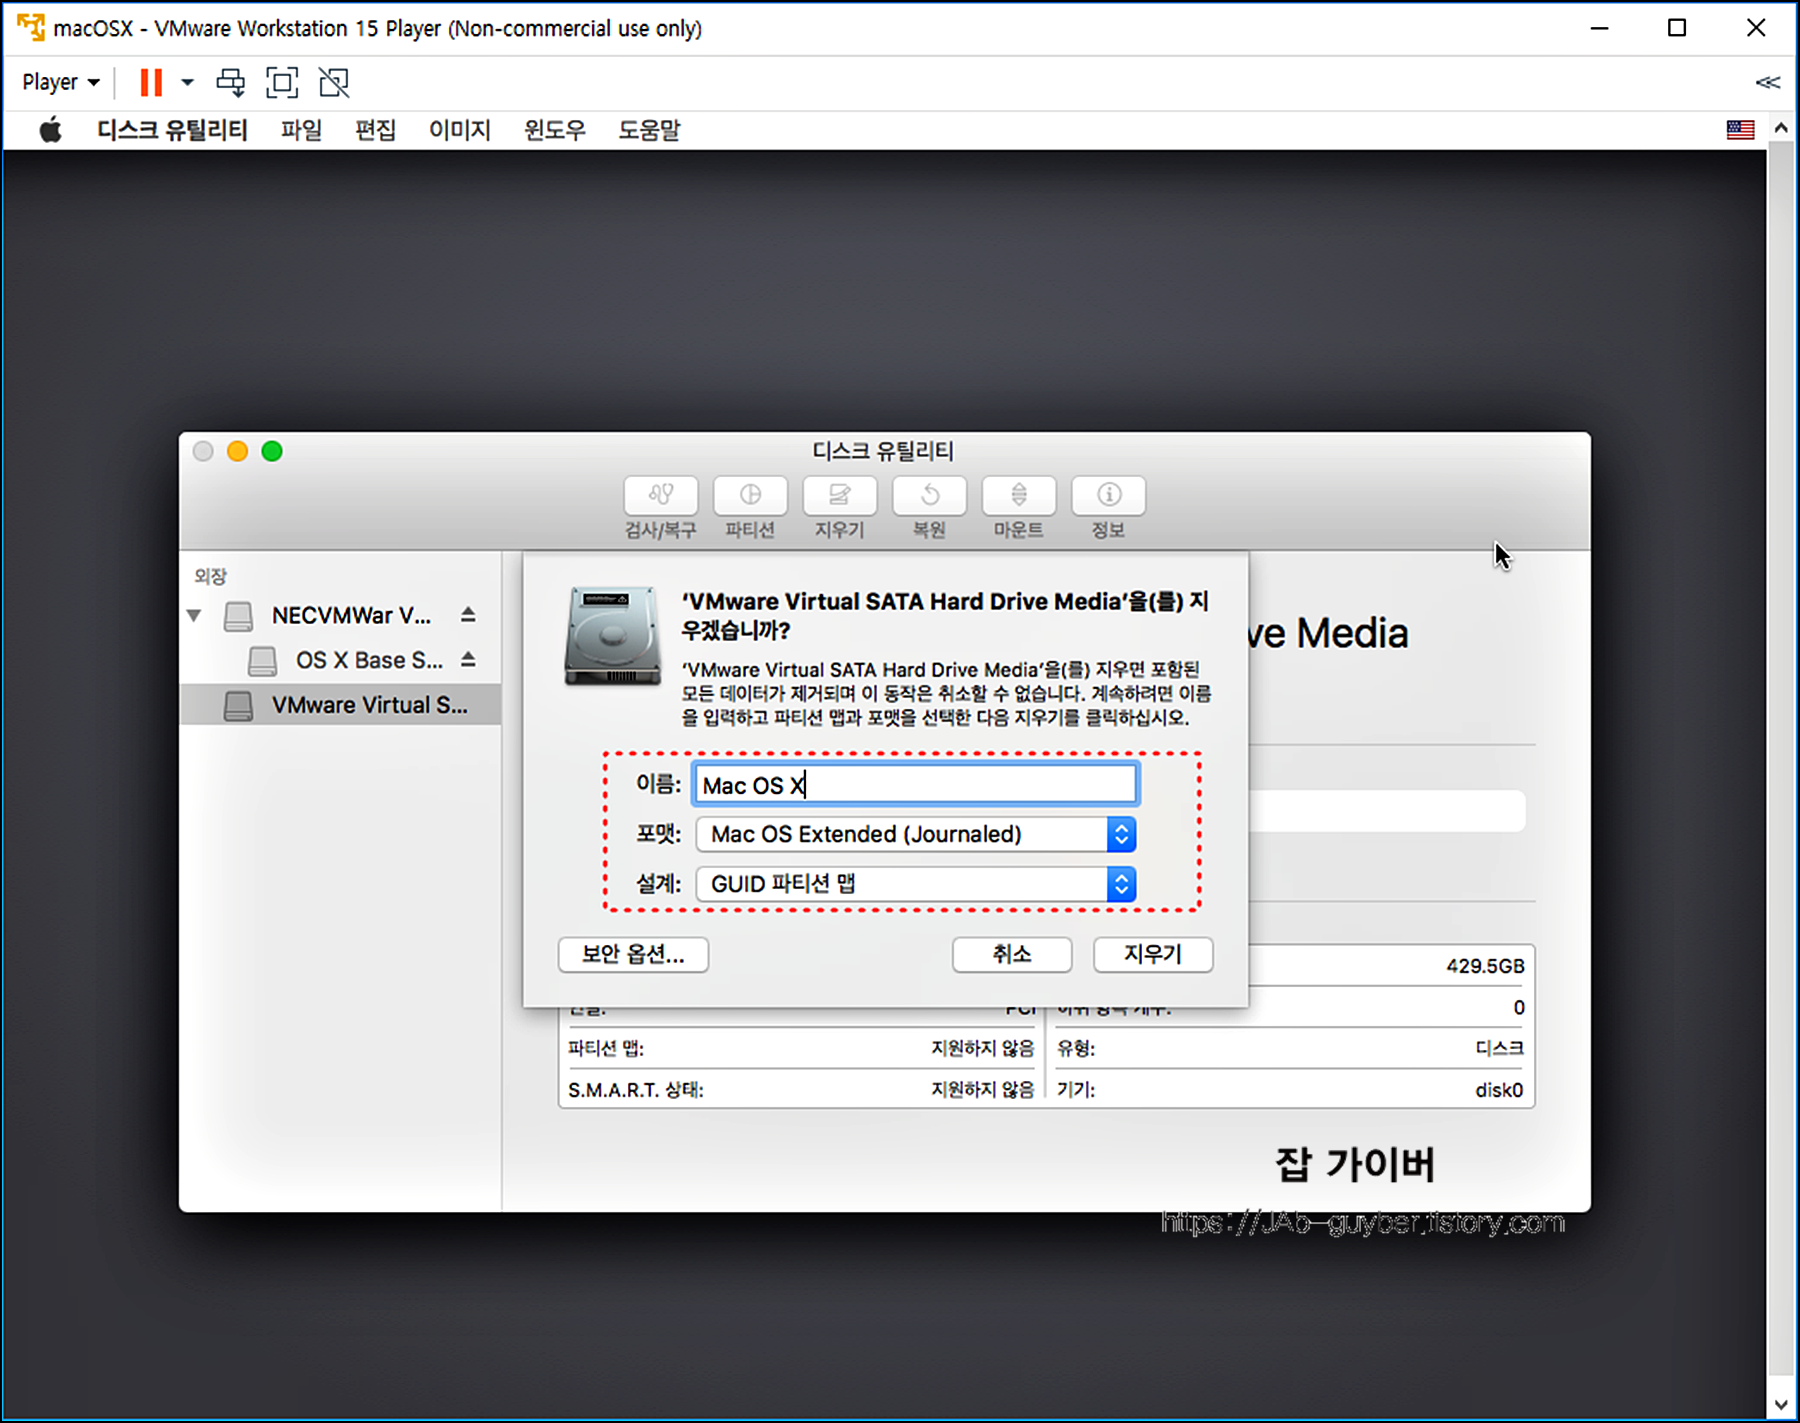This screenshot has width=1800, height=1423.
Task: Open the 도움말 menu
Action: pyautogui.click(x=649, y=130)
